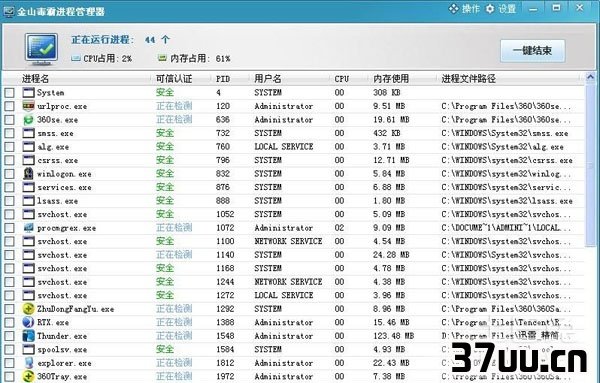Click the scrollbar up arrow
Screen dimensions: 600x383
(x=591, y=78)
